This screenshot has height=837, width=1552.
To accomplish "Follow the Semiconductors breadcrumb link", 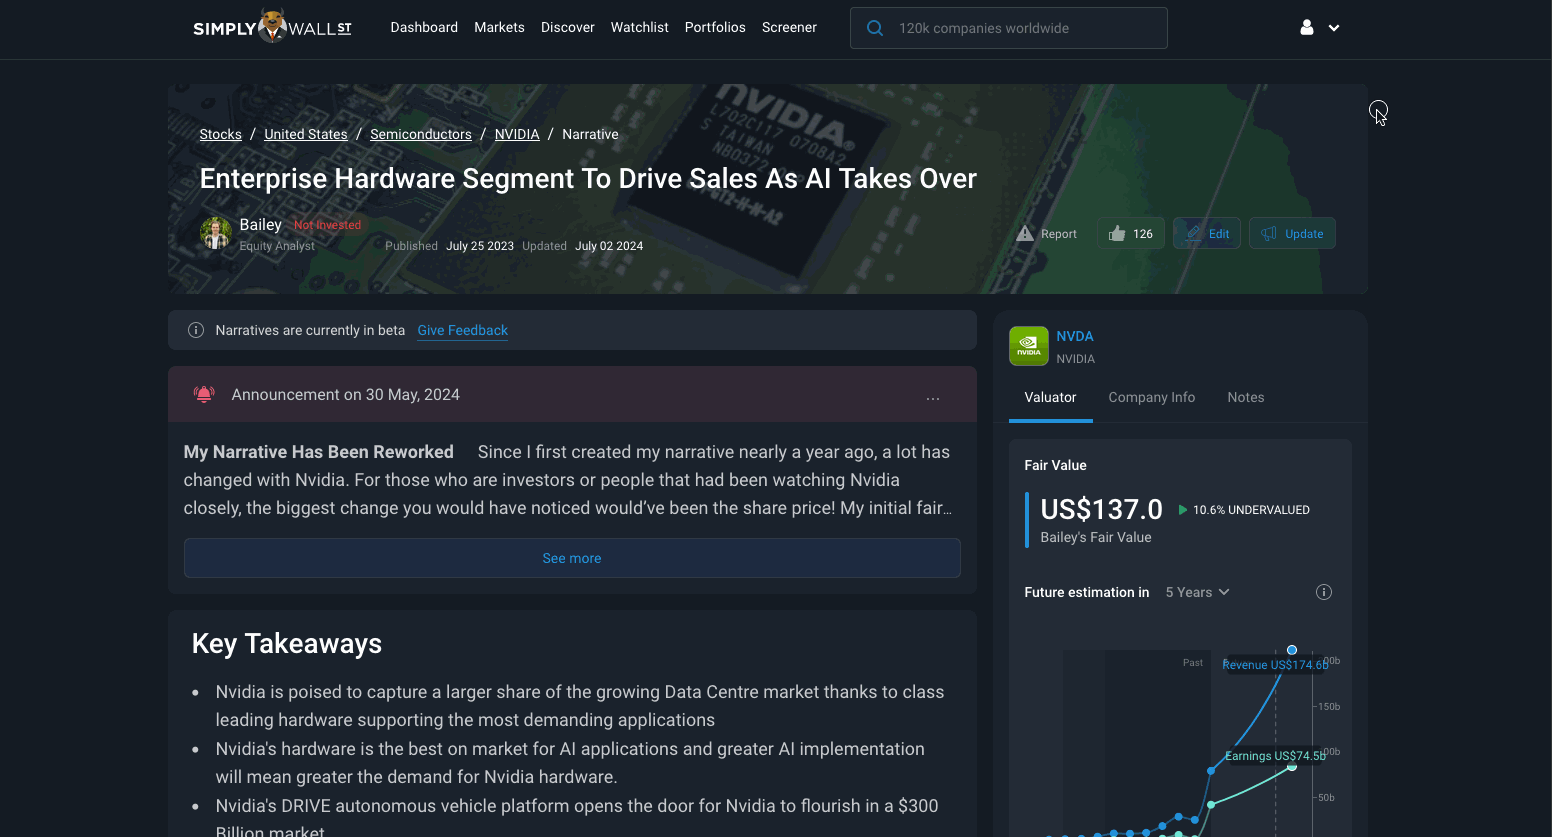I will (421, 134).
